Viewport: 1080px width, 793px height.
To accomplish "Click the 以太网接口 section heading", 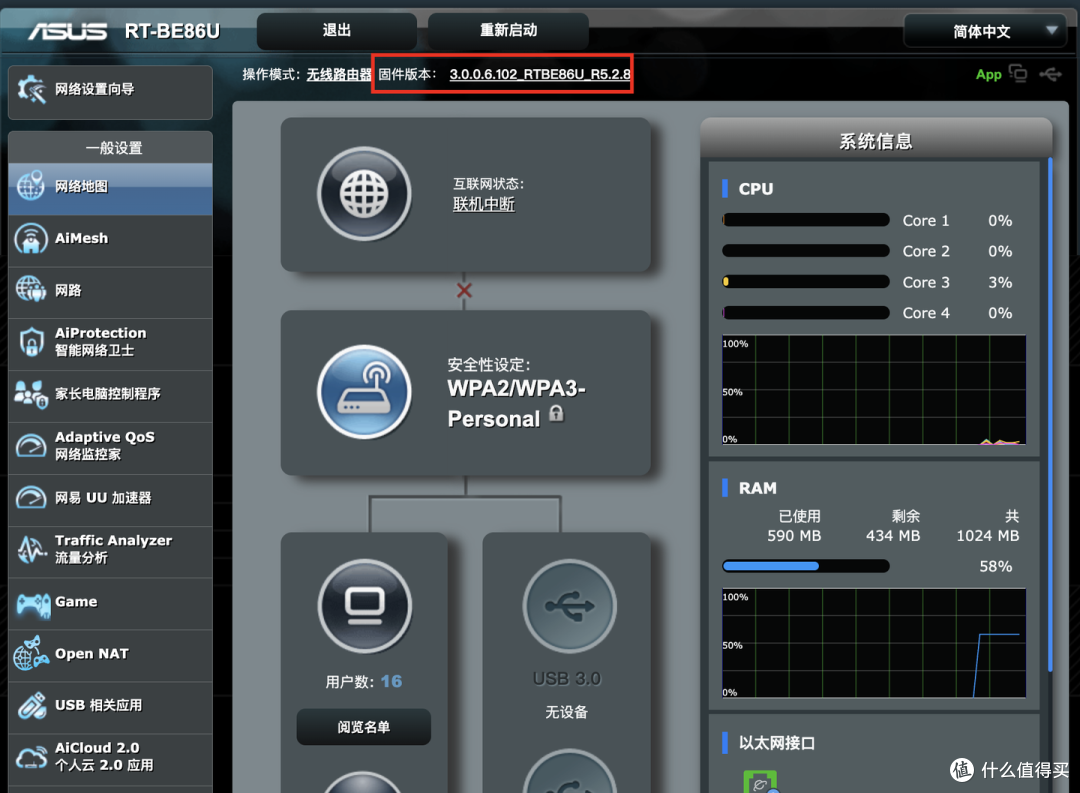I will tap(777, 743).
